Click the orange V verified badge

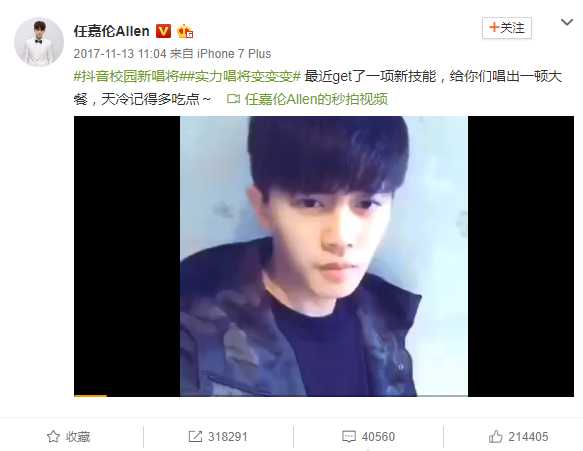click(163, 31)
